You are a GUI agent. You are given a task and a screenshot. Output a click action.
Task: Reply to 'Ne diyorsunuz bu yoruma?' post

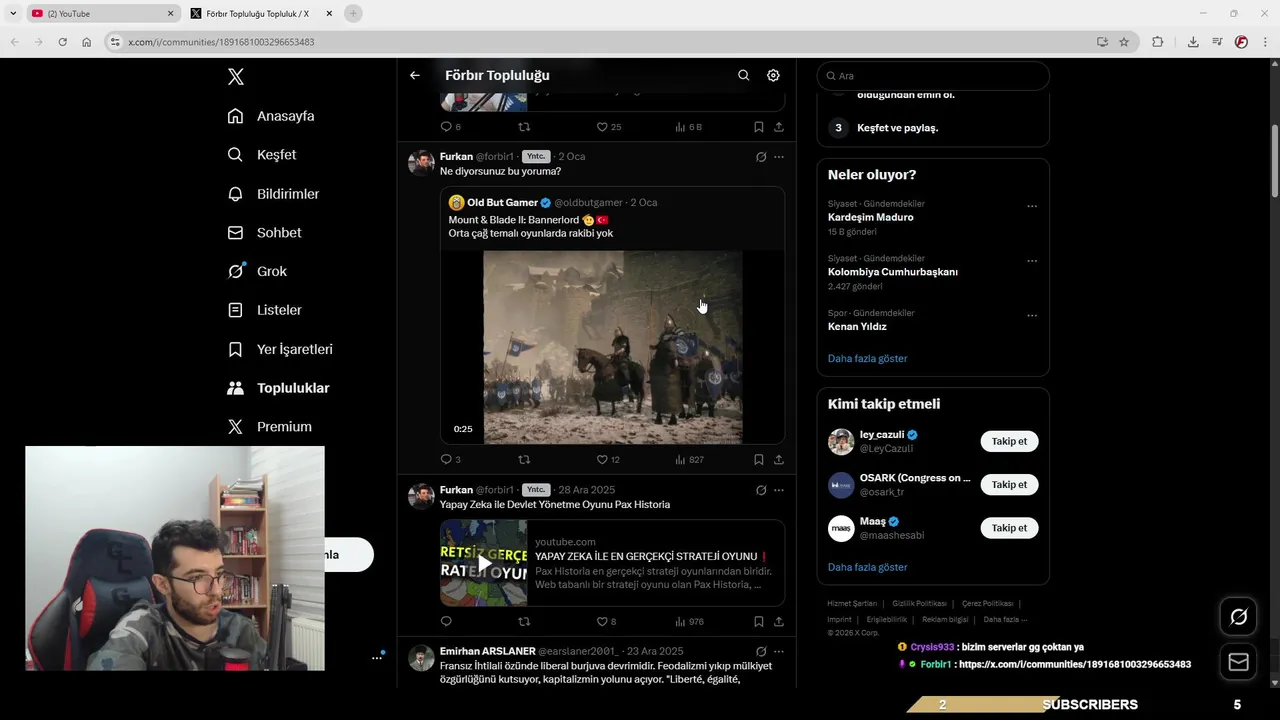click(x=446, y=460)
